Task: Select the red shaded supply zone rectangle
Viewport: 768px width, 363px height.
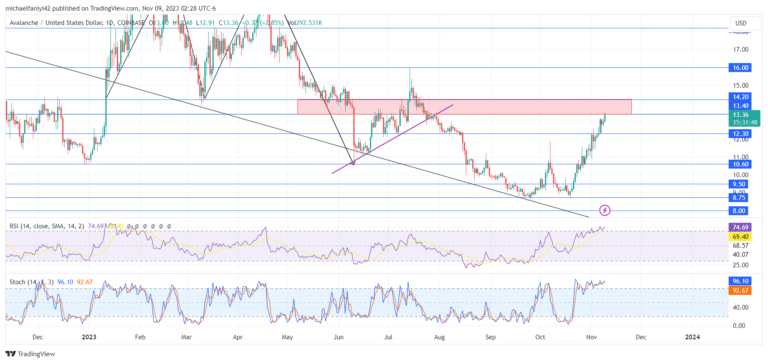Action: pyautogui.click(x=464, y=107)
